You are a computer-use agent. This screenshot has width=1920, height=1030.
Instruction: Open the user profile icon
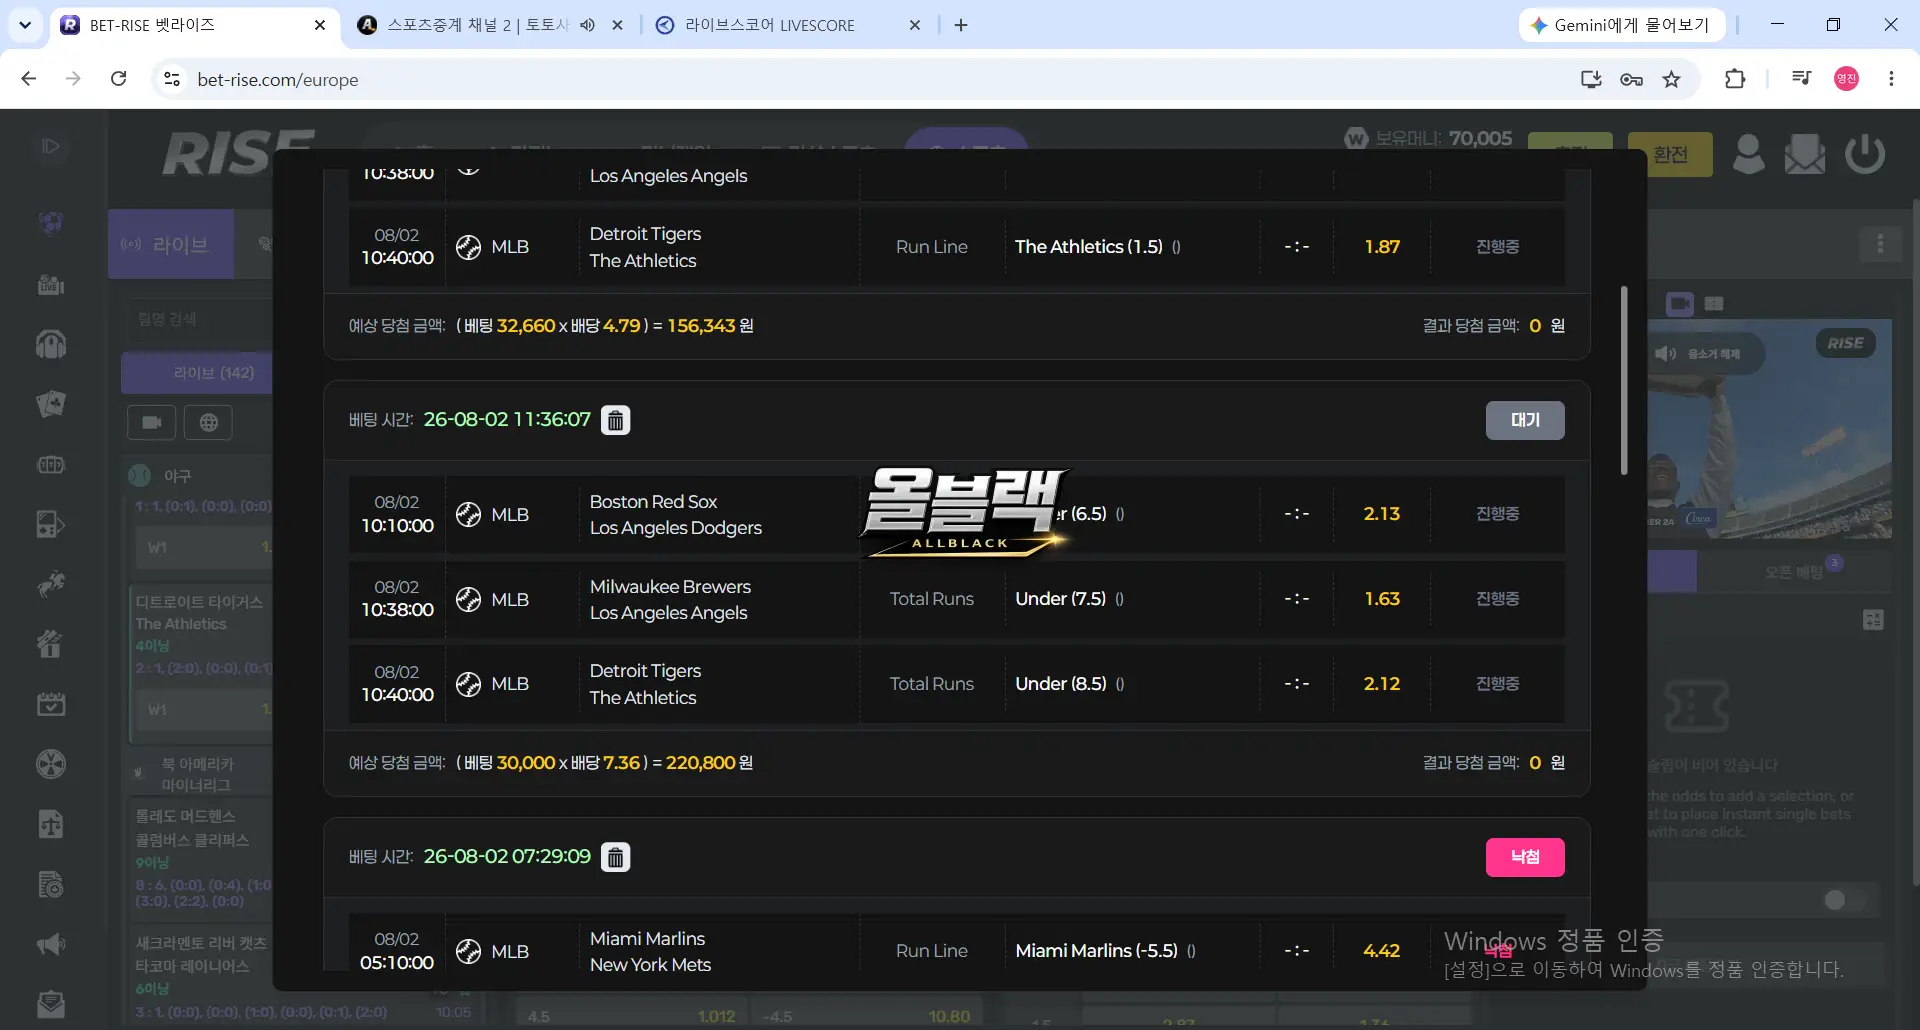pyautogui.click(x=1748, y=154)
